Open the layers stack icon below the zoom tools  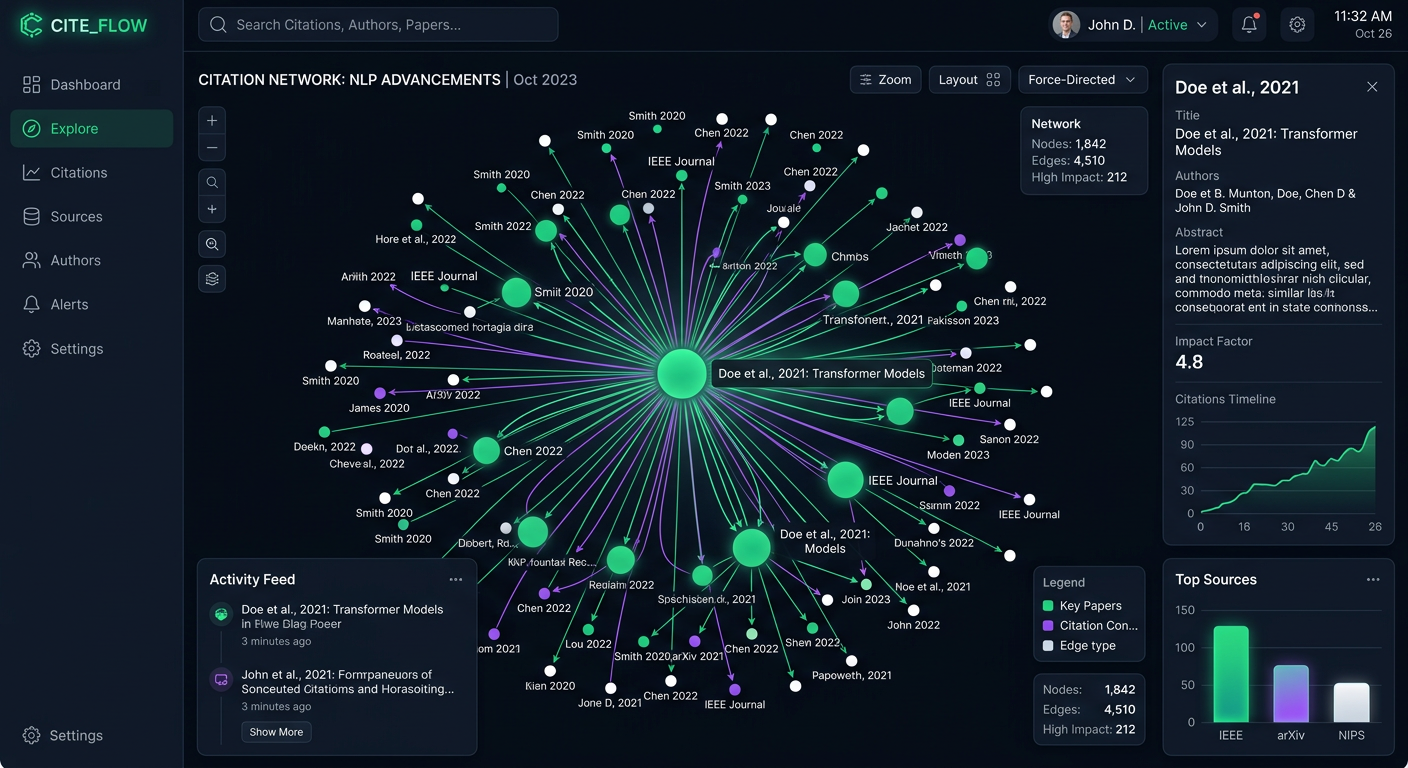[x=211, y=278]
